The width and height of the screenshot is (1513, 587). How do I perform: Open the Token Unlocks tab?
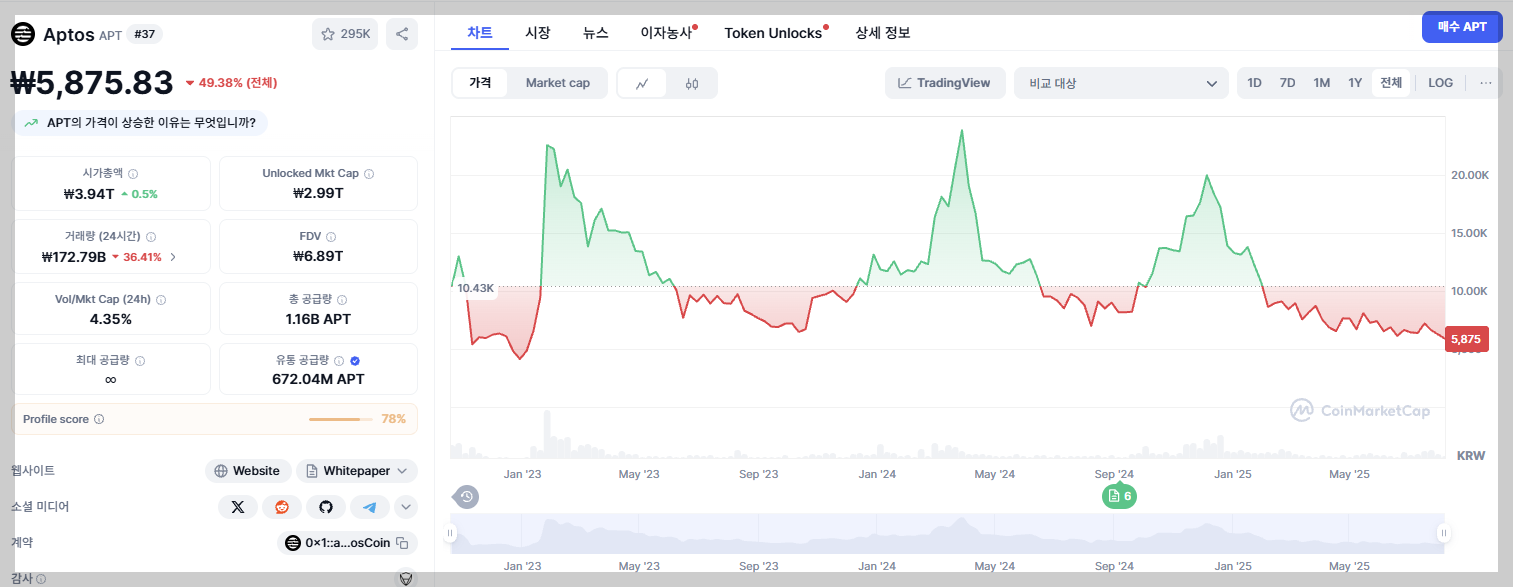tap(774, 32)
